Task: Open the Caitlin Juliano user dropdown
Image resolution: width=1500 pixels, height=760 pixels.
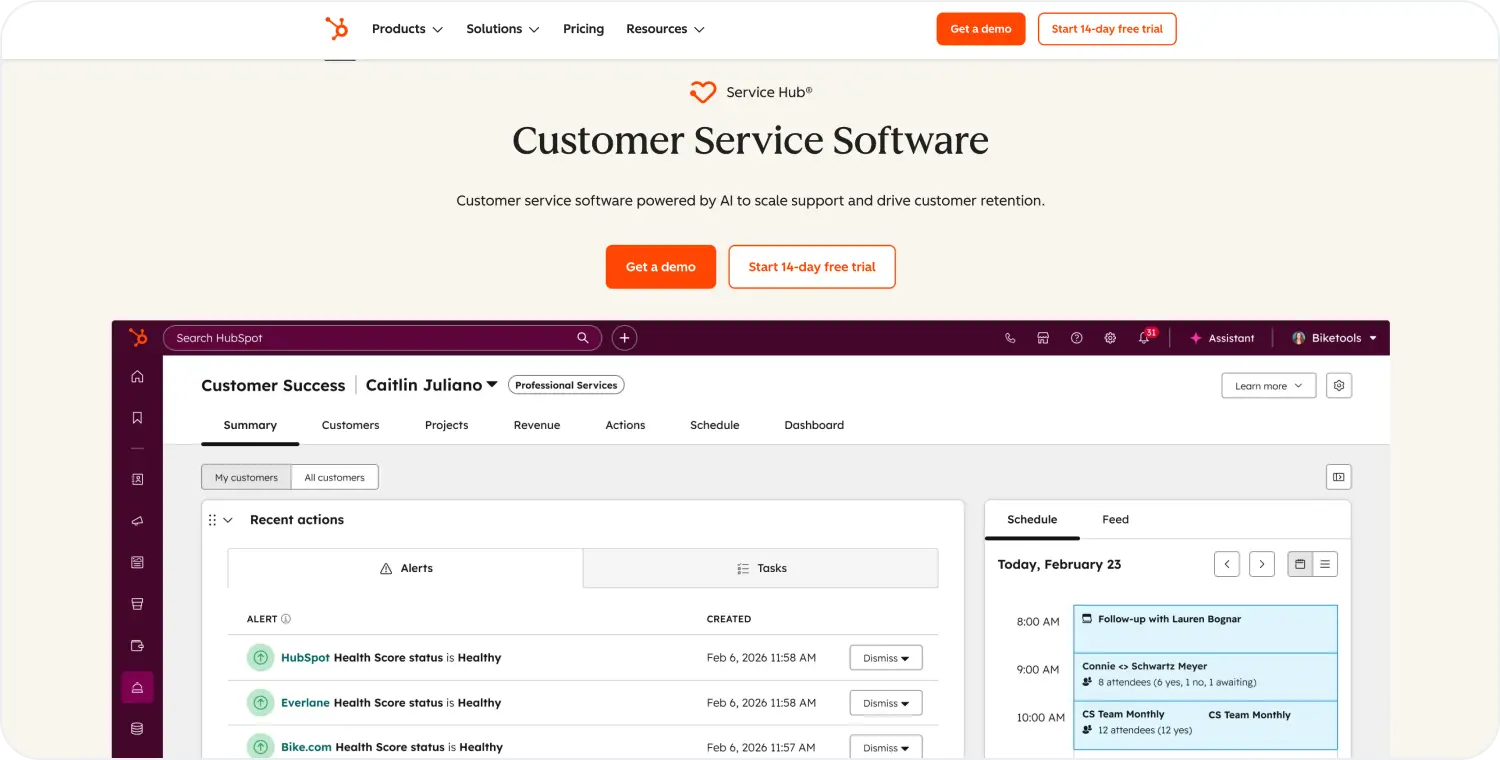Action: point(431,385)
